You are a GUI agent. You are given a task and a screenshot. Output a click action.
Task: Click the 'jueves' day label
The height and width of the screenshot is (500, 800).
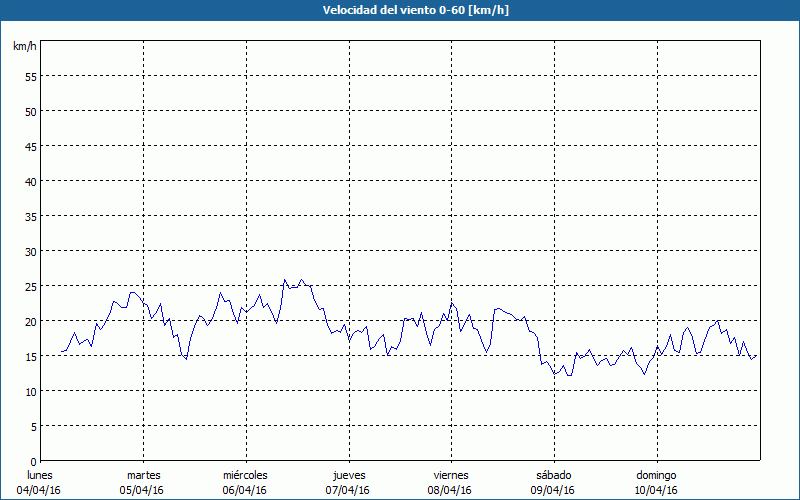tap(348, 475)
